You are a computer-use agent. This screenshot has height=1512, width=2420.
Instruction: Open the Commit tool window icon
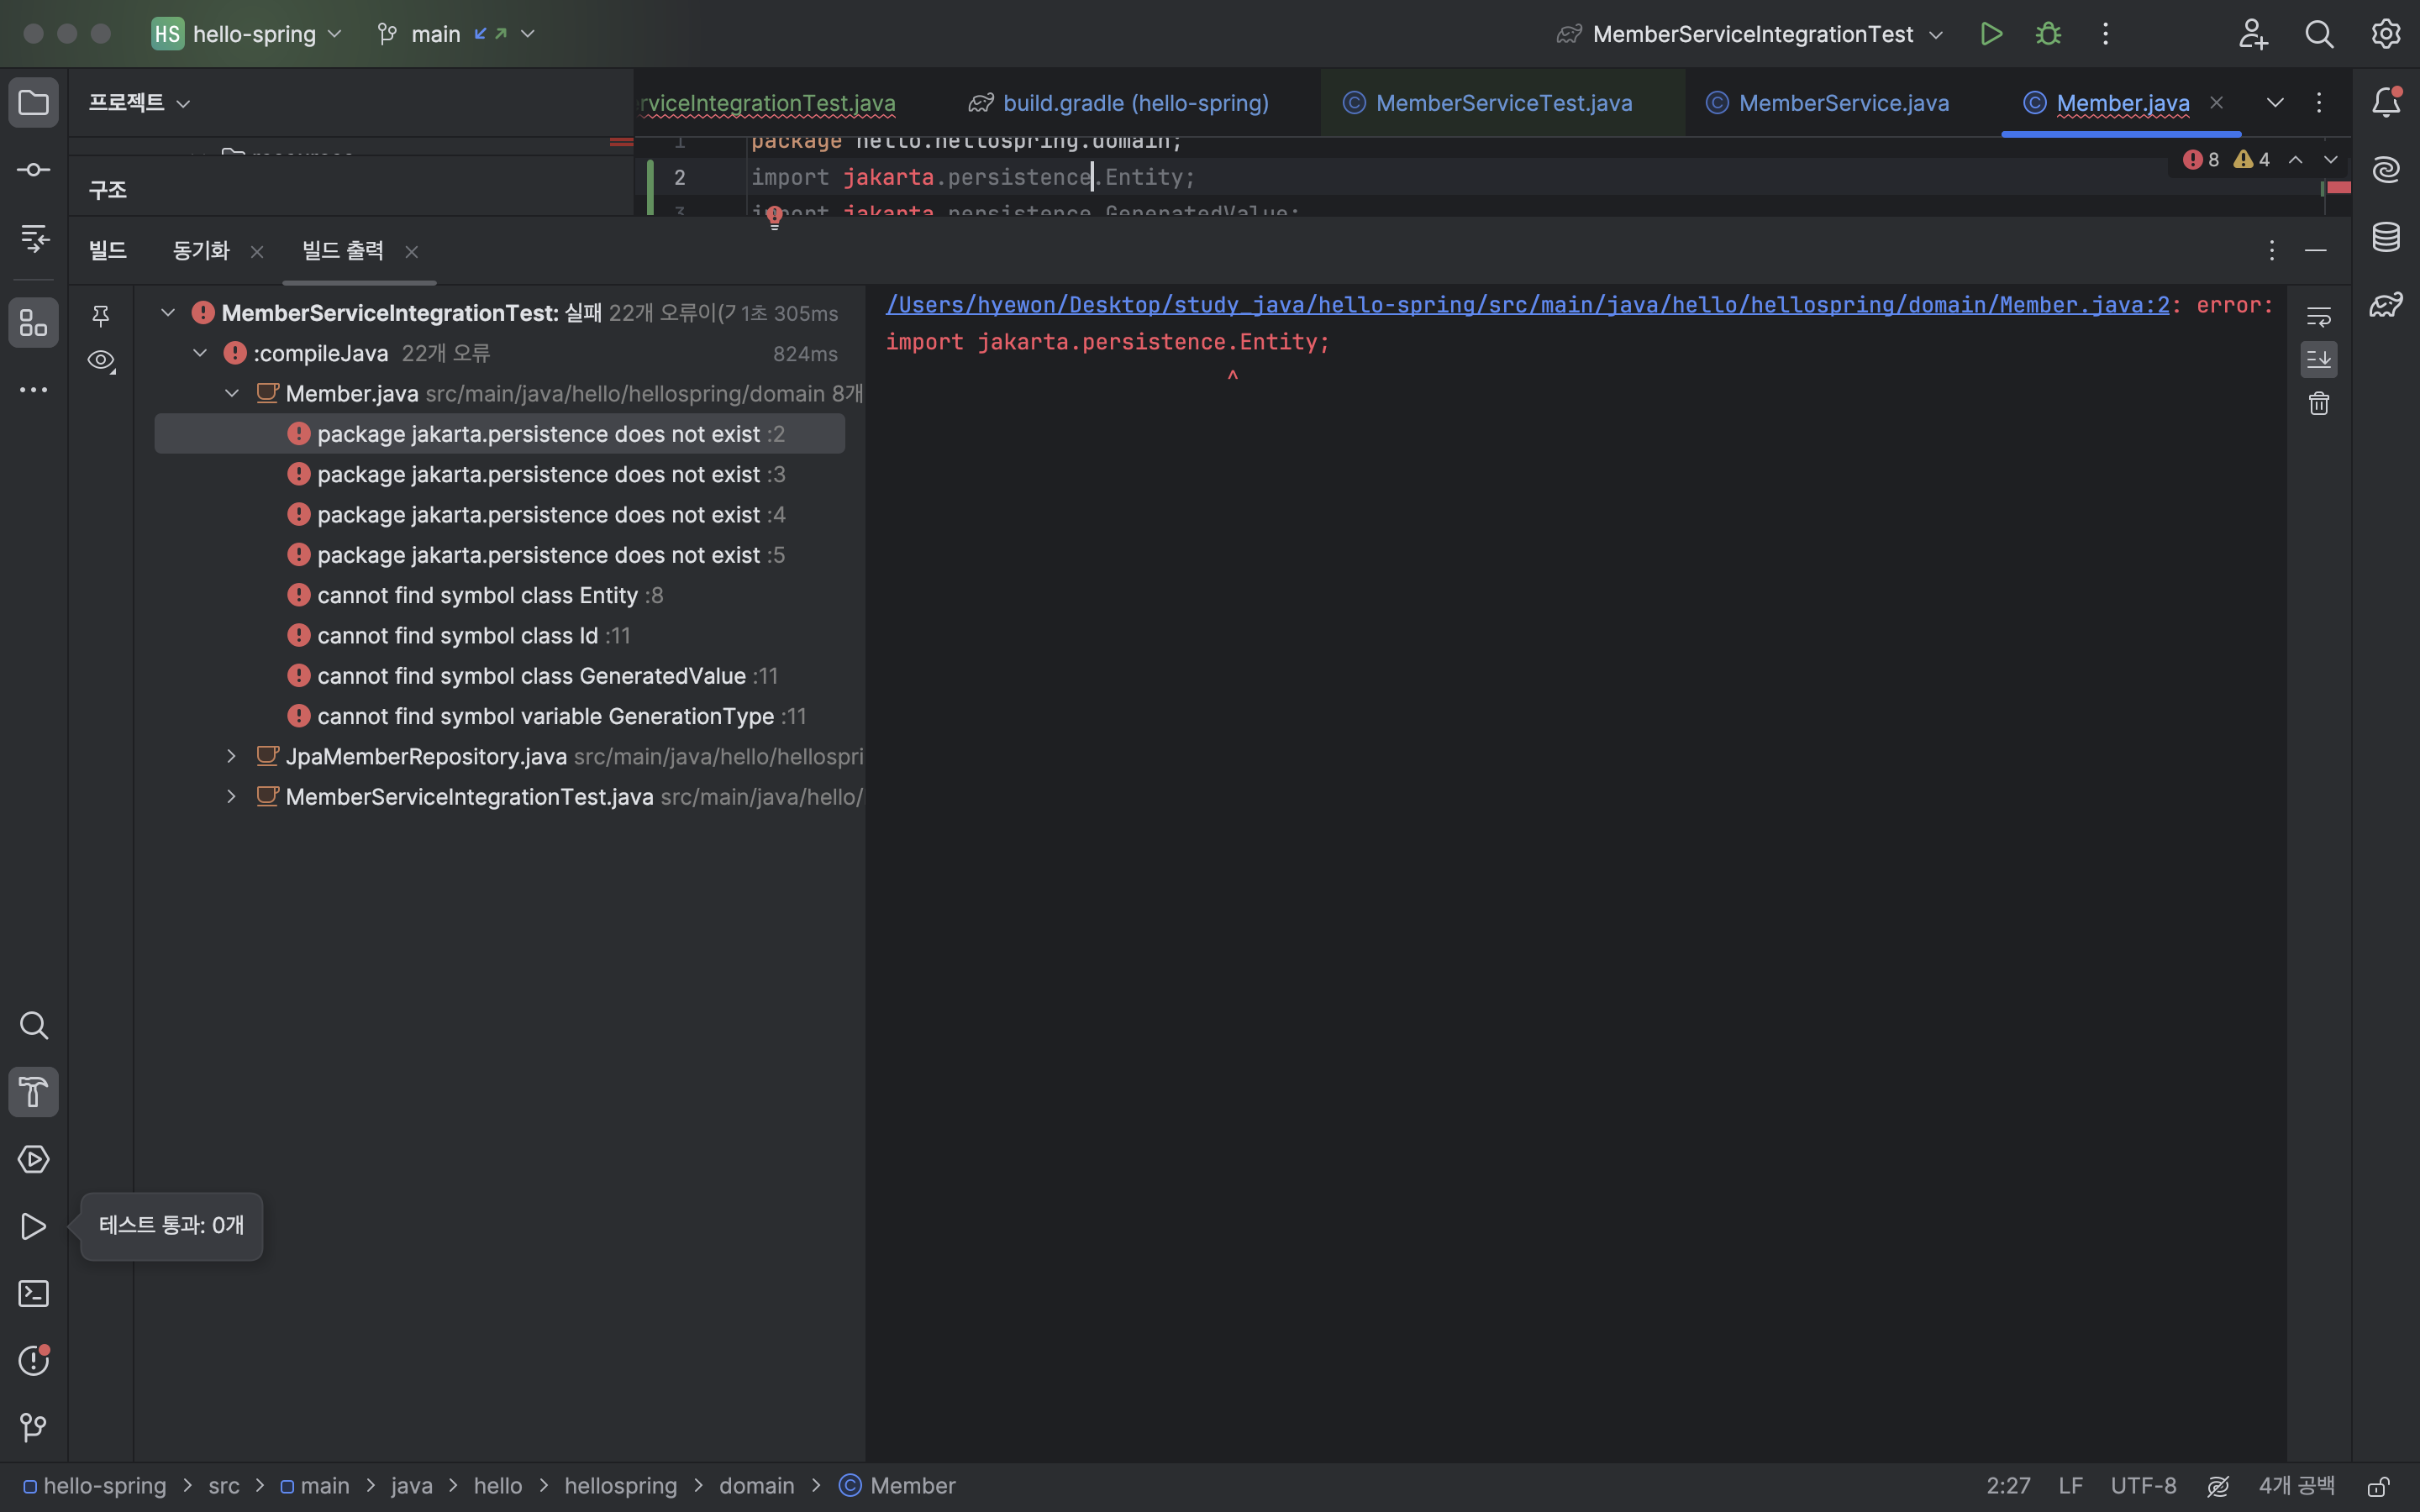pyautogui.click(x=34, y=170)
